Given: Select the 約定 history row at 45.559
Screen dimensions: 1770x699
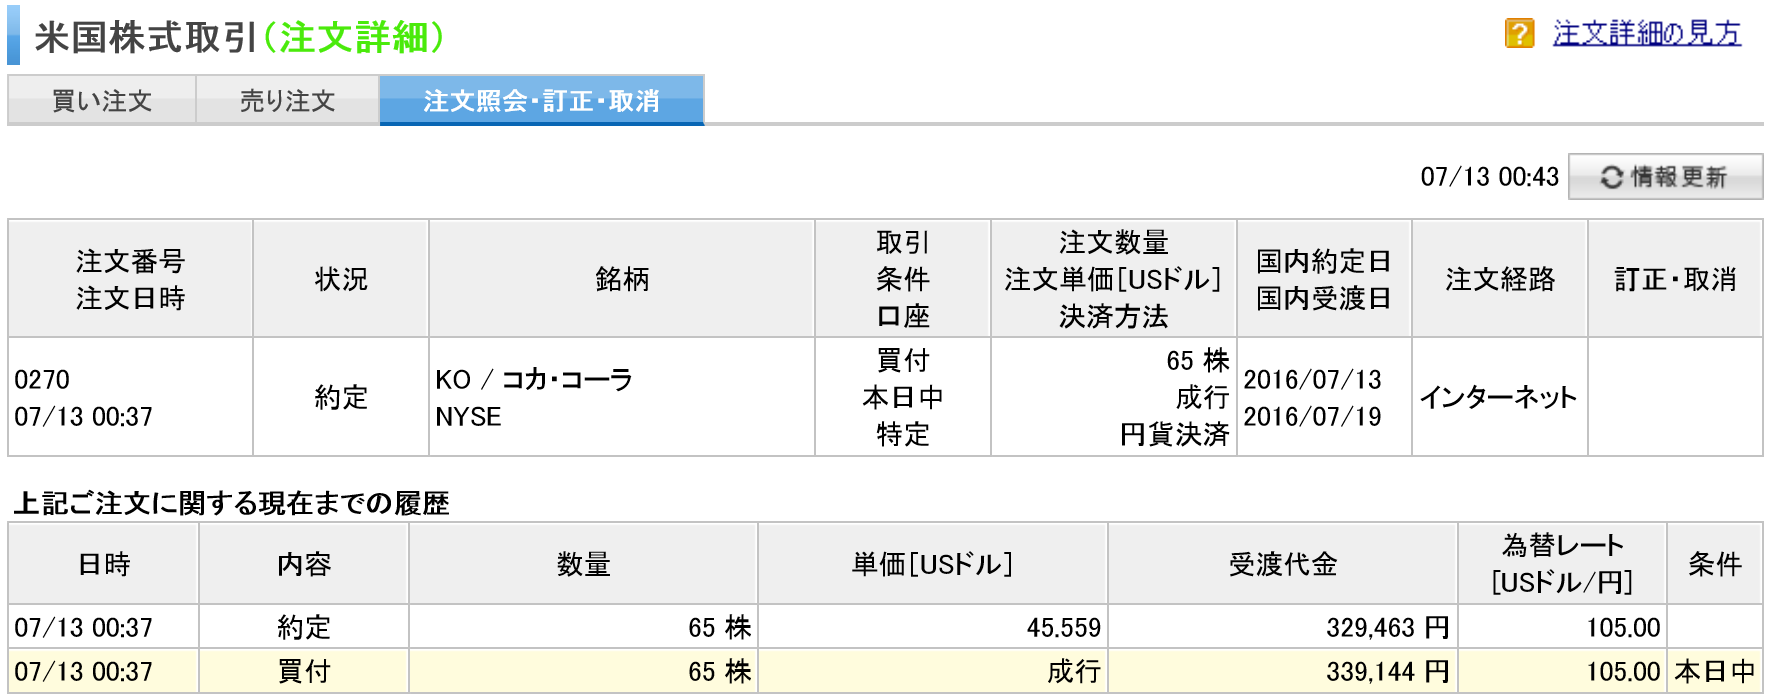Looking at the screenshot, I should 885,627.
